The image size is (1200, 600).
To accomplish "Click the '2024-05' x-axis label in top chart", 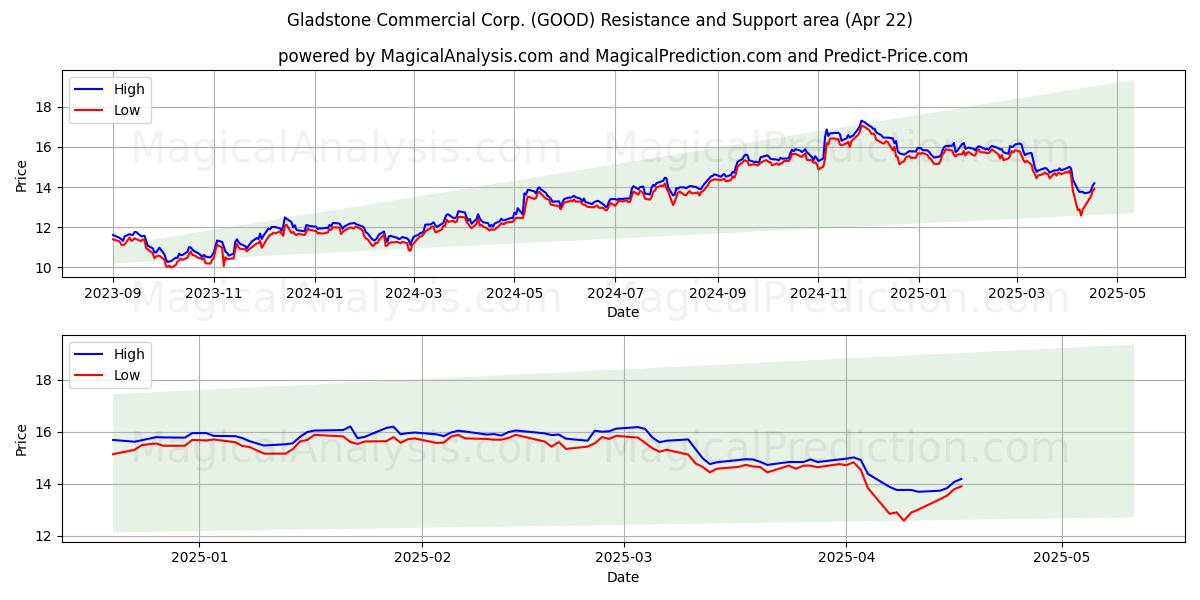I will pyautogui.click(x=514, y=294).
